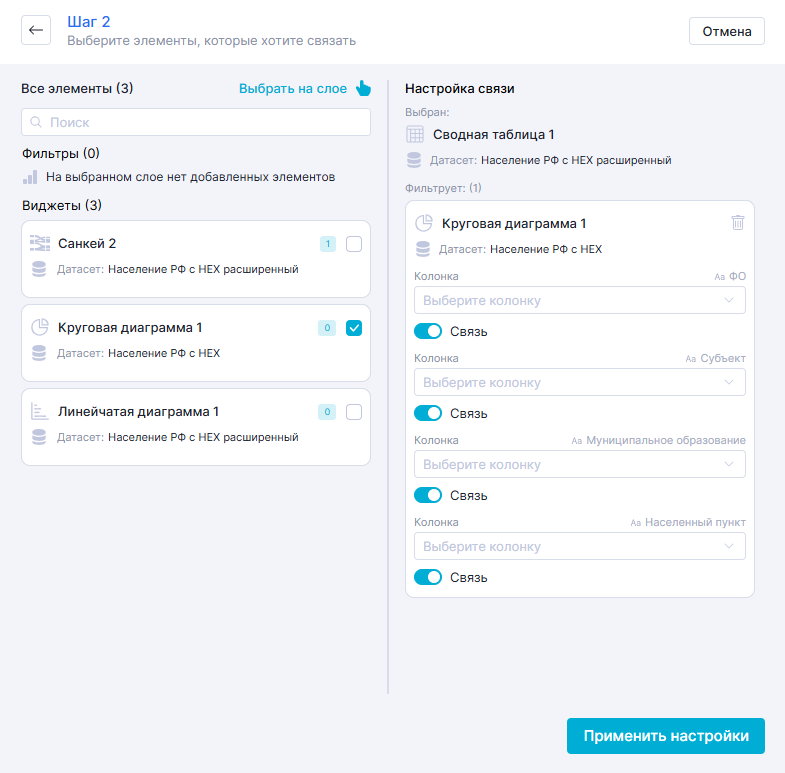
Task: Click the Выбрать на слое link
Action: [x=292, y=88]
